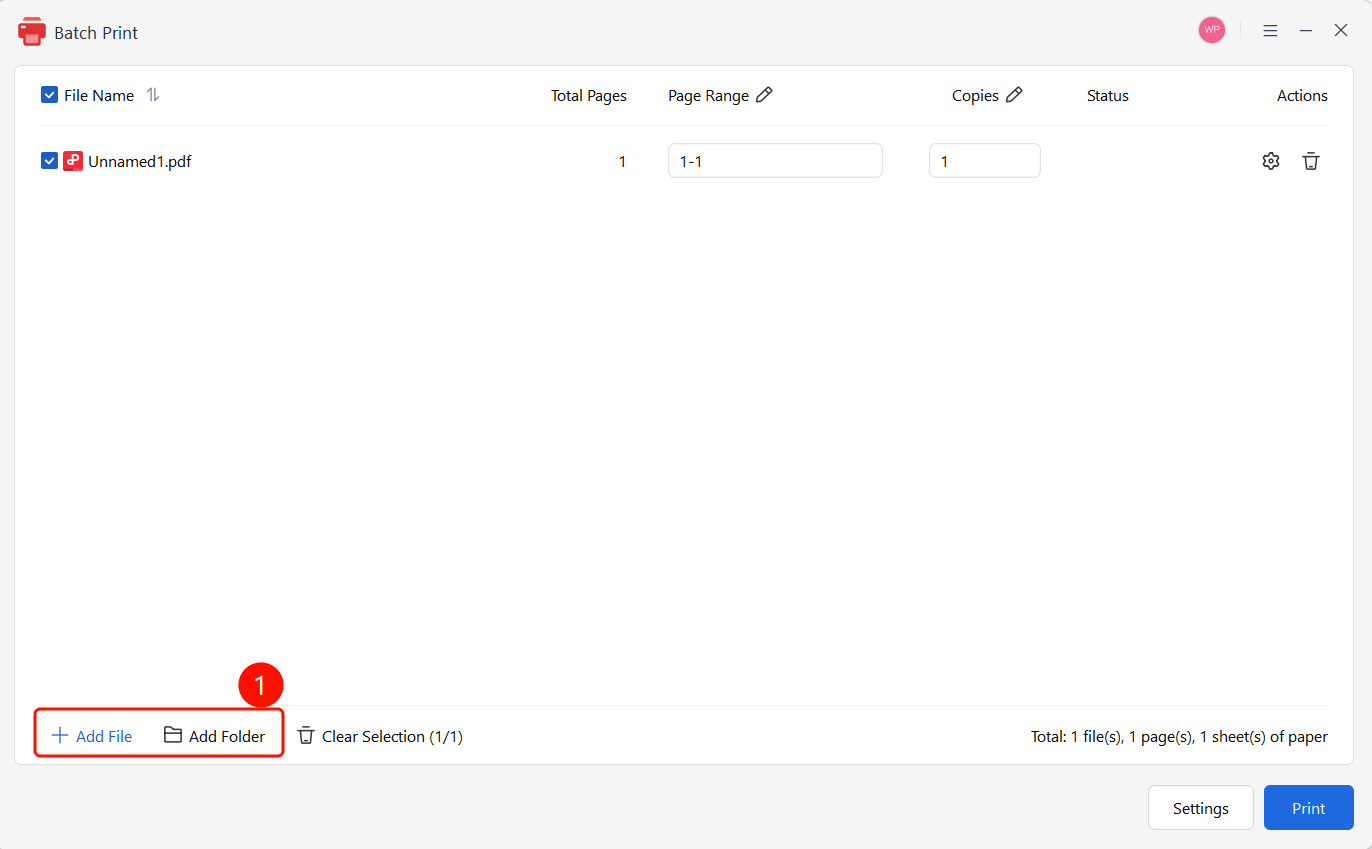Open the Settings button at bottom
The height and width of the screenshot is (849, 1372).
(1201, 808)
